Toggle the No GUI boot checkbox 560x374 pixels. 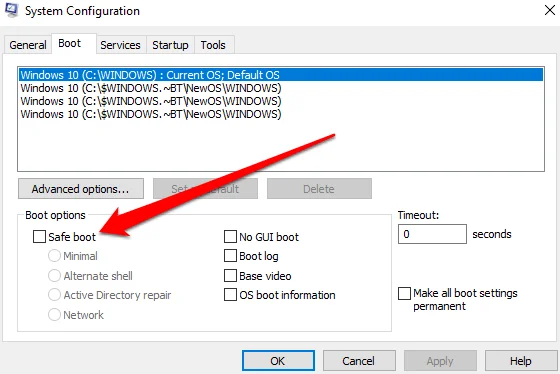pos(230,236)
